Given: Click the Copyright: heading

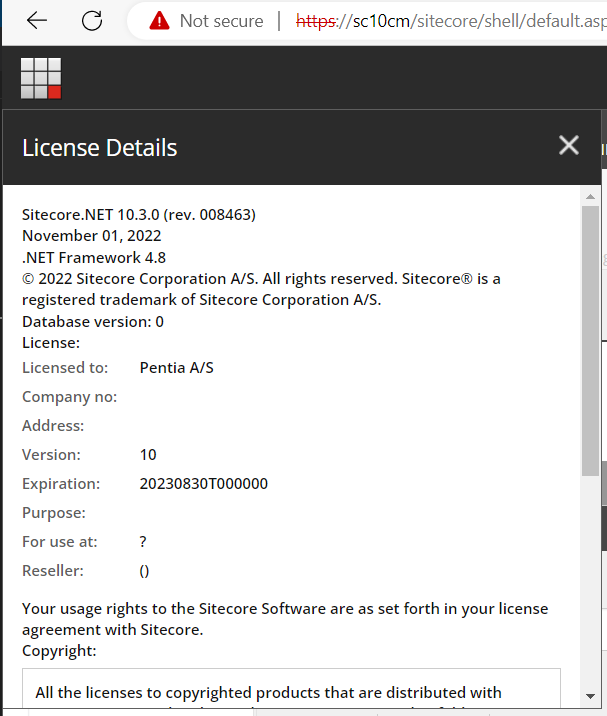Looking at the screenshot, I should (x=59, y=651).
